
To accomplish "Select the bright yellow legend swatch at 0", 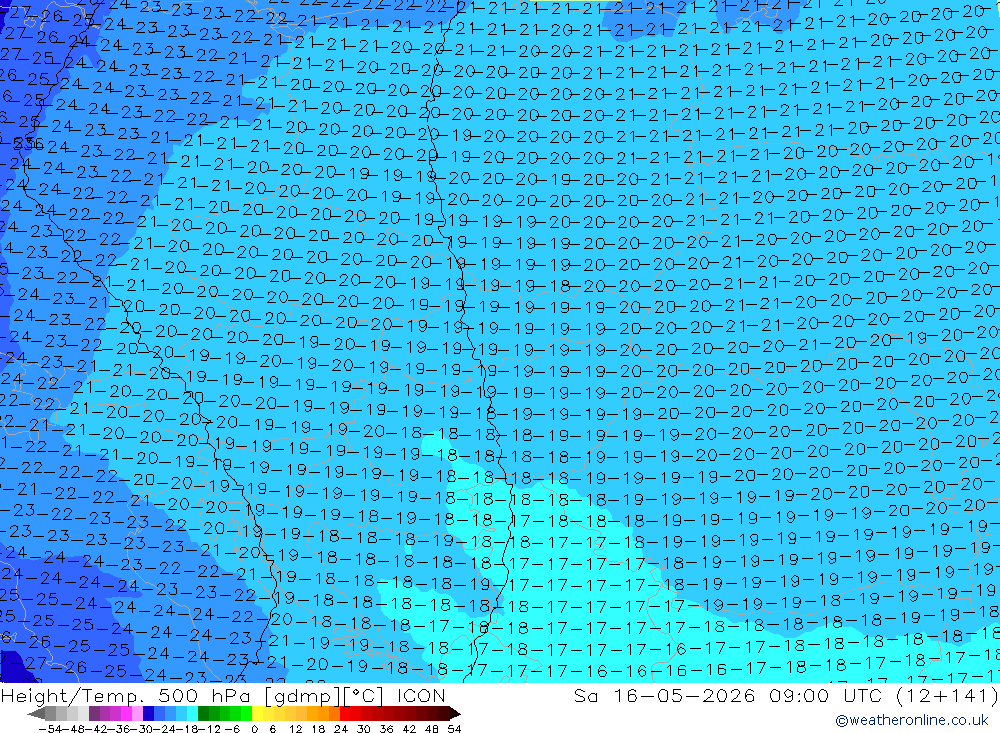I will 257,713.
